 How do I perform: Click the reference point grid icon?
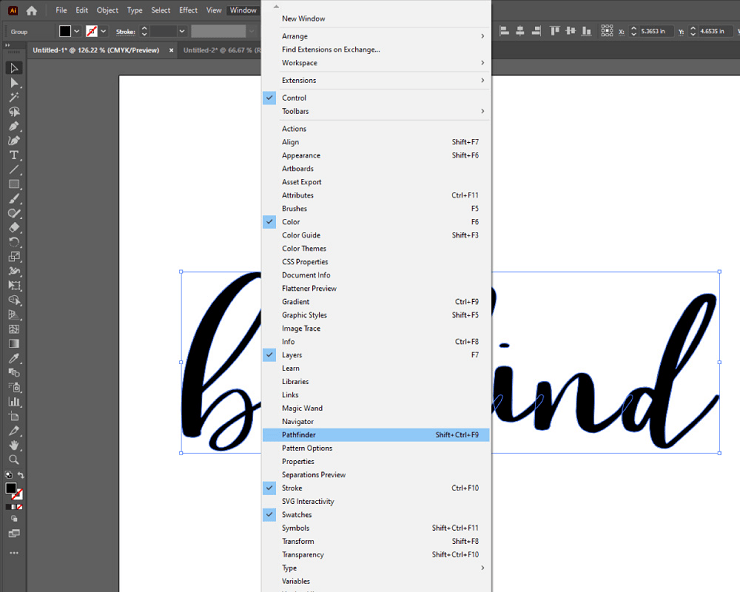[x=607, y=31]
